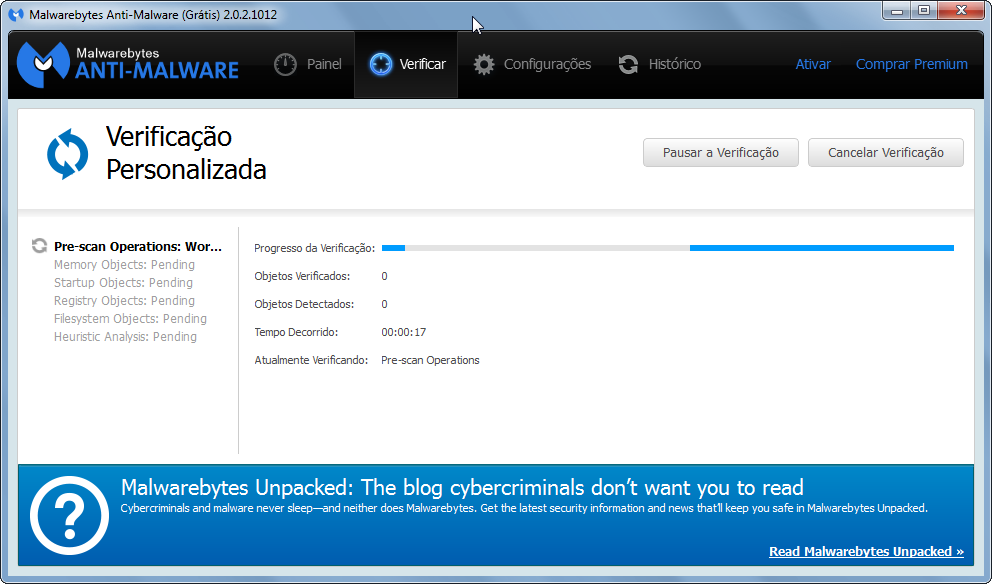Image resolution: width=992 pixels, height=584 pixels.
Task: Click the Malwarebytes title bar app icon
Action: (16, 15)
